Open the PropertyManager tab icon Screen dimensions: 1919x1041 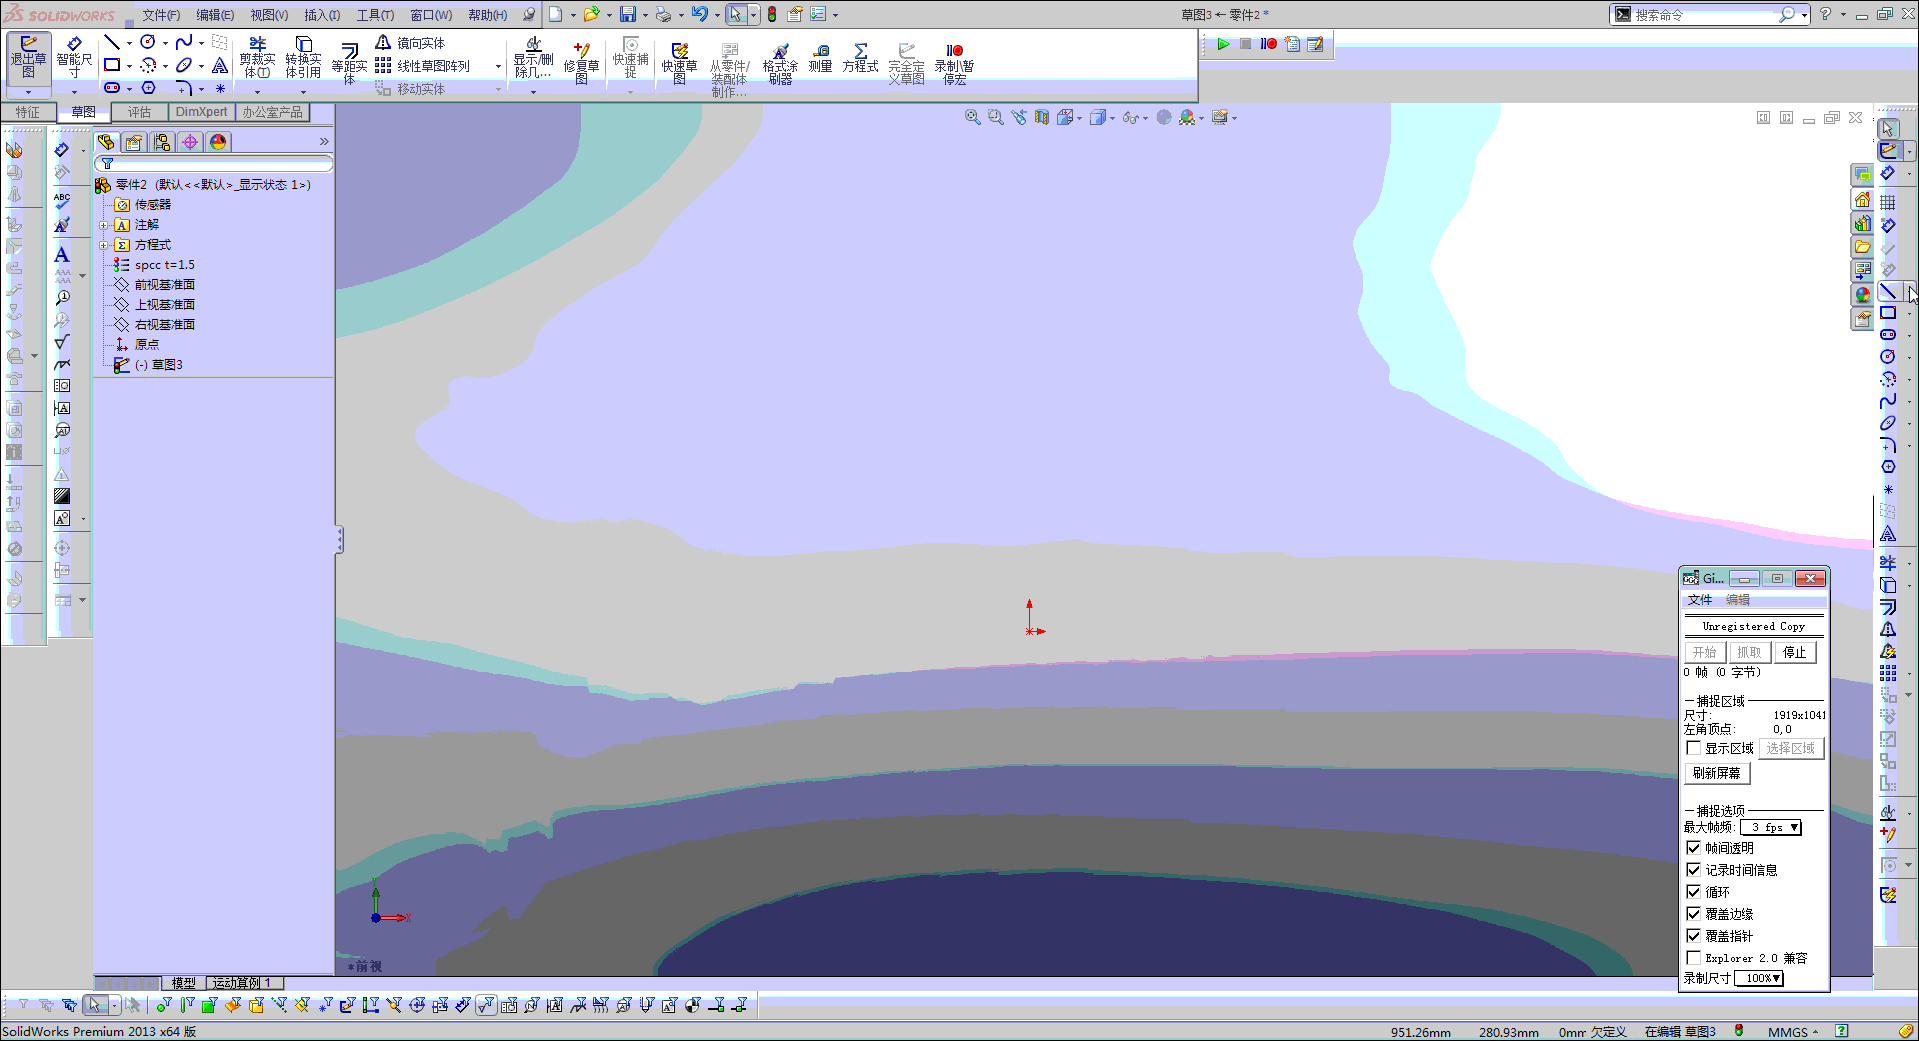(133, 142)
